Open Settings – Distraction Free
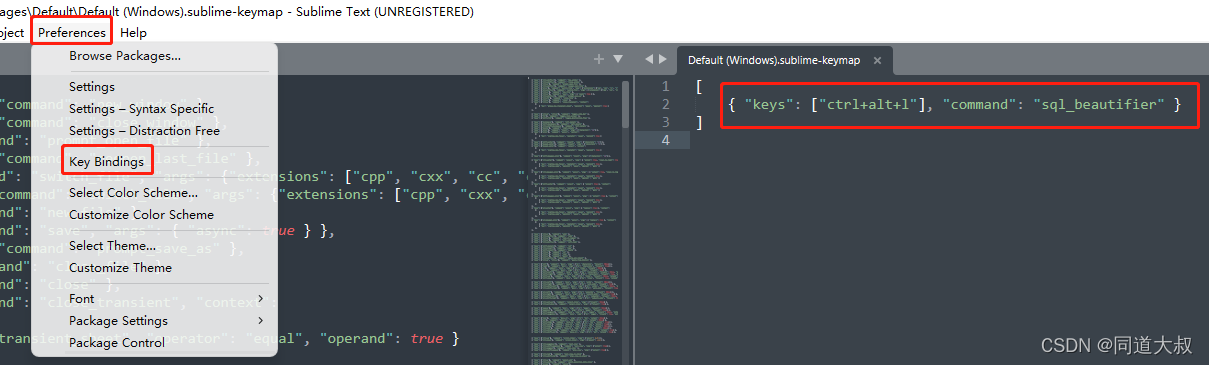The width and height of the screenshot is (1209, 365). (144, 131)
